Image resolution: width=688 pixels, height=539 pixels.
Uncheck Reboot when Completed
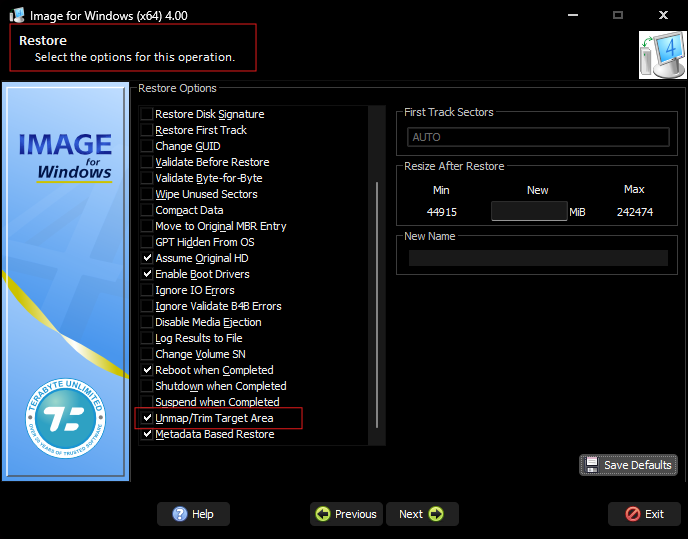click(x=147, y=370)
